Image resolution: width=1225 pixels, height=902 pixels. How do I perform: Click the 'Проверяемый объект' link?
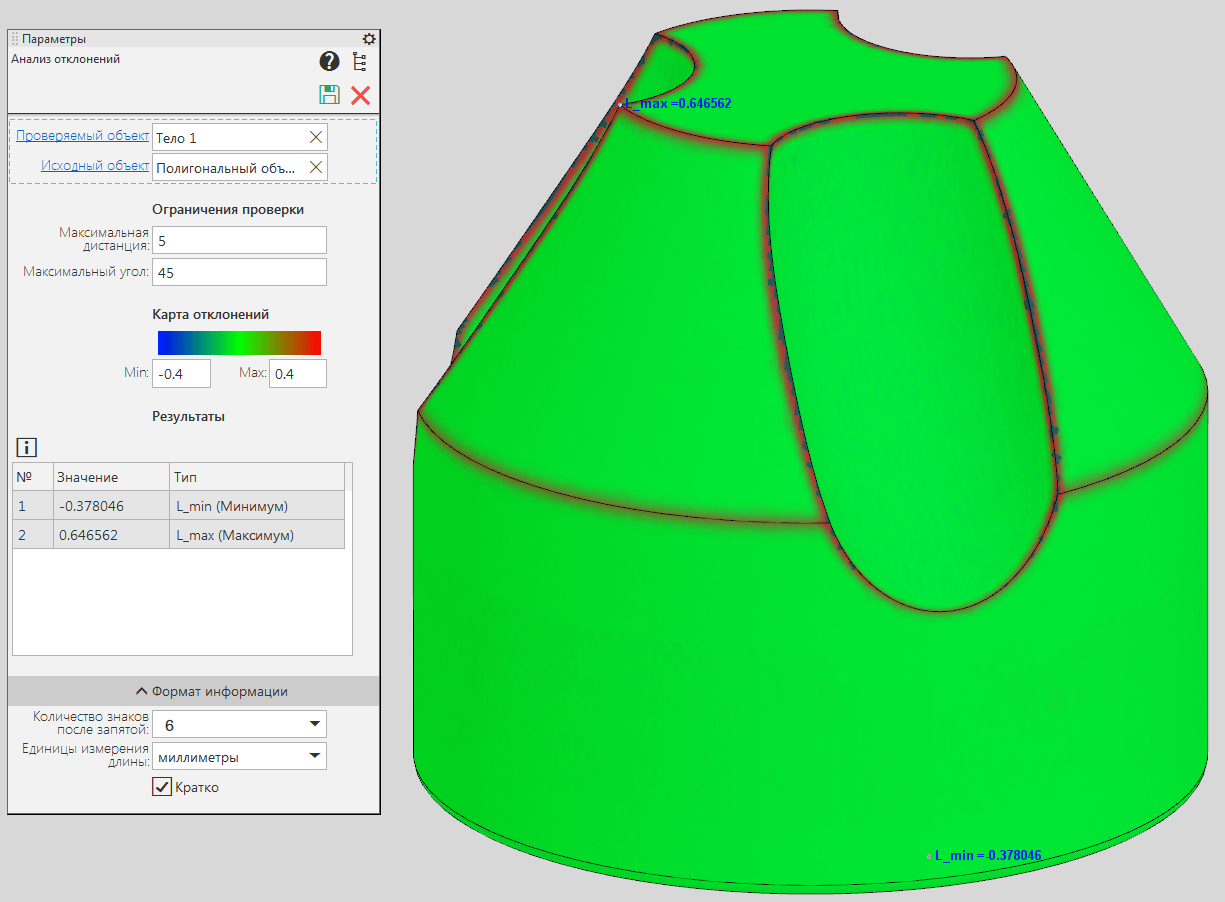pos(82,136)
